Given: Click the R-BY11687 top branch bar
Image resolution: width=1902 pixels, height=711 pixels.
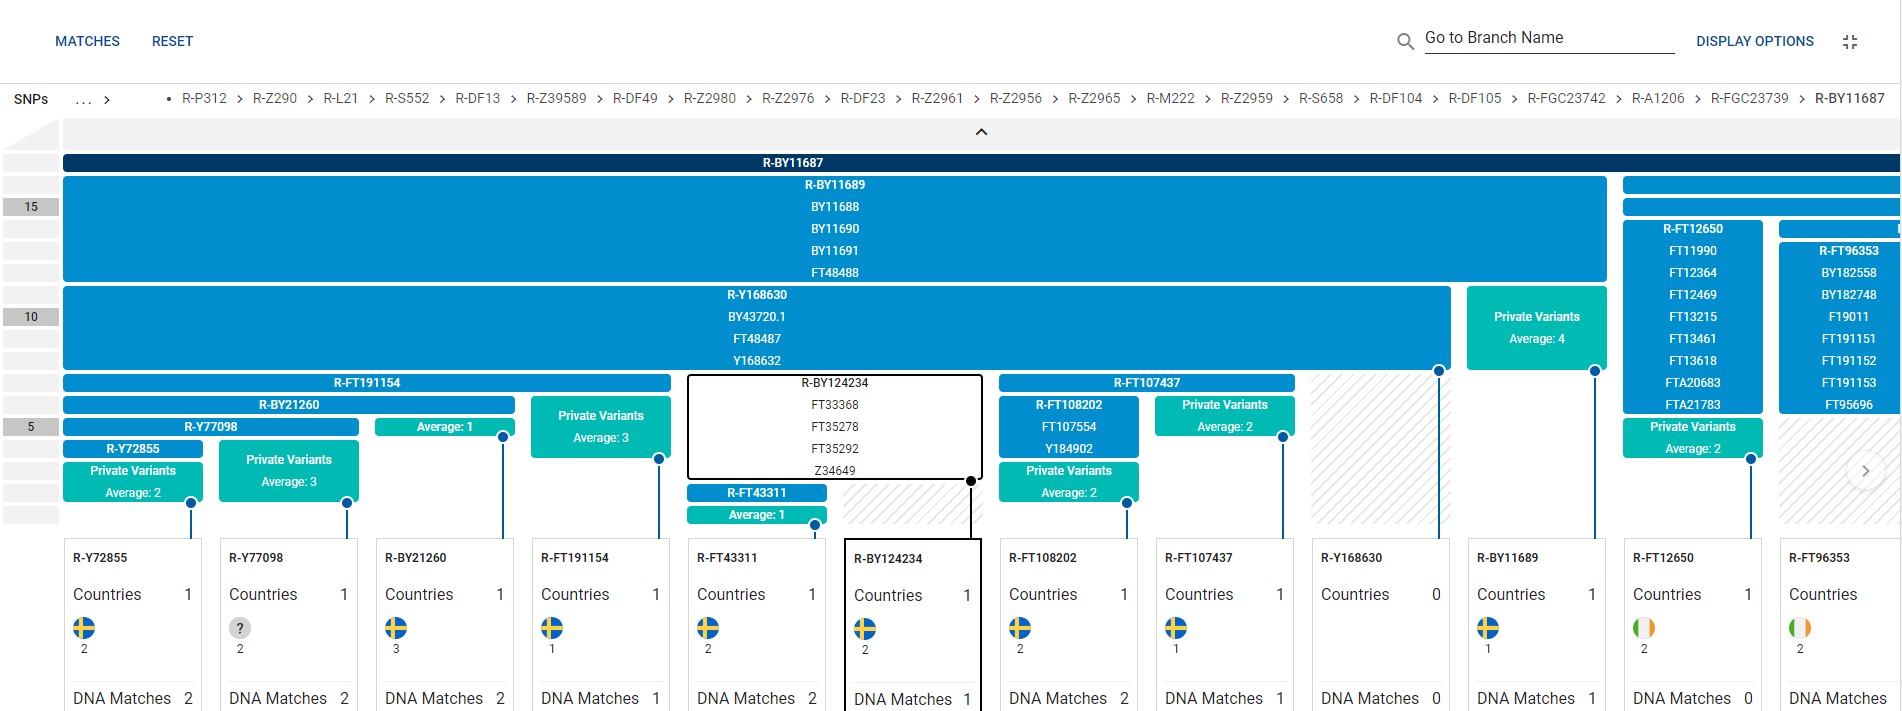Looking at the screenshot, I should 981,162.
